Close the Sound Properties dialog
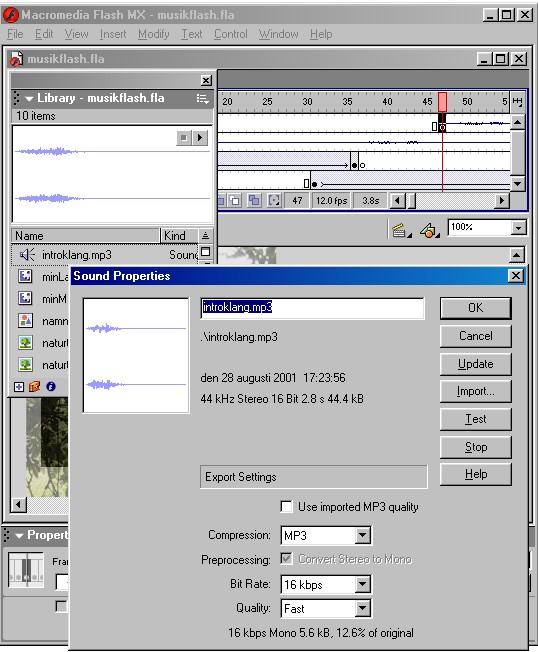This screenshot has height=652, width=538. pyautogui.click(x=516, y=276)
